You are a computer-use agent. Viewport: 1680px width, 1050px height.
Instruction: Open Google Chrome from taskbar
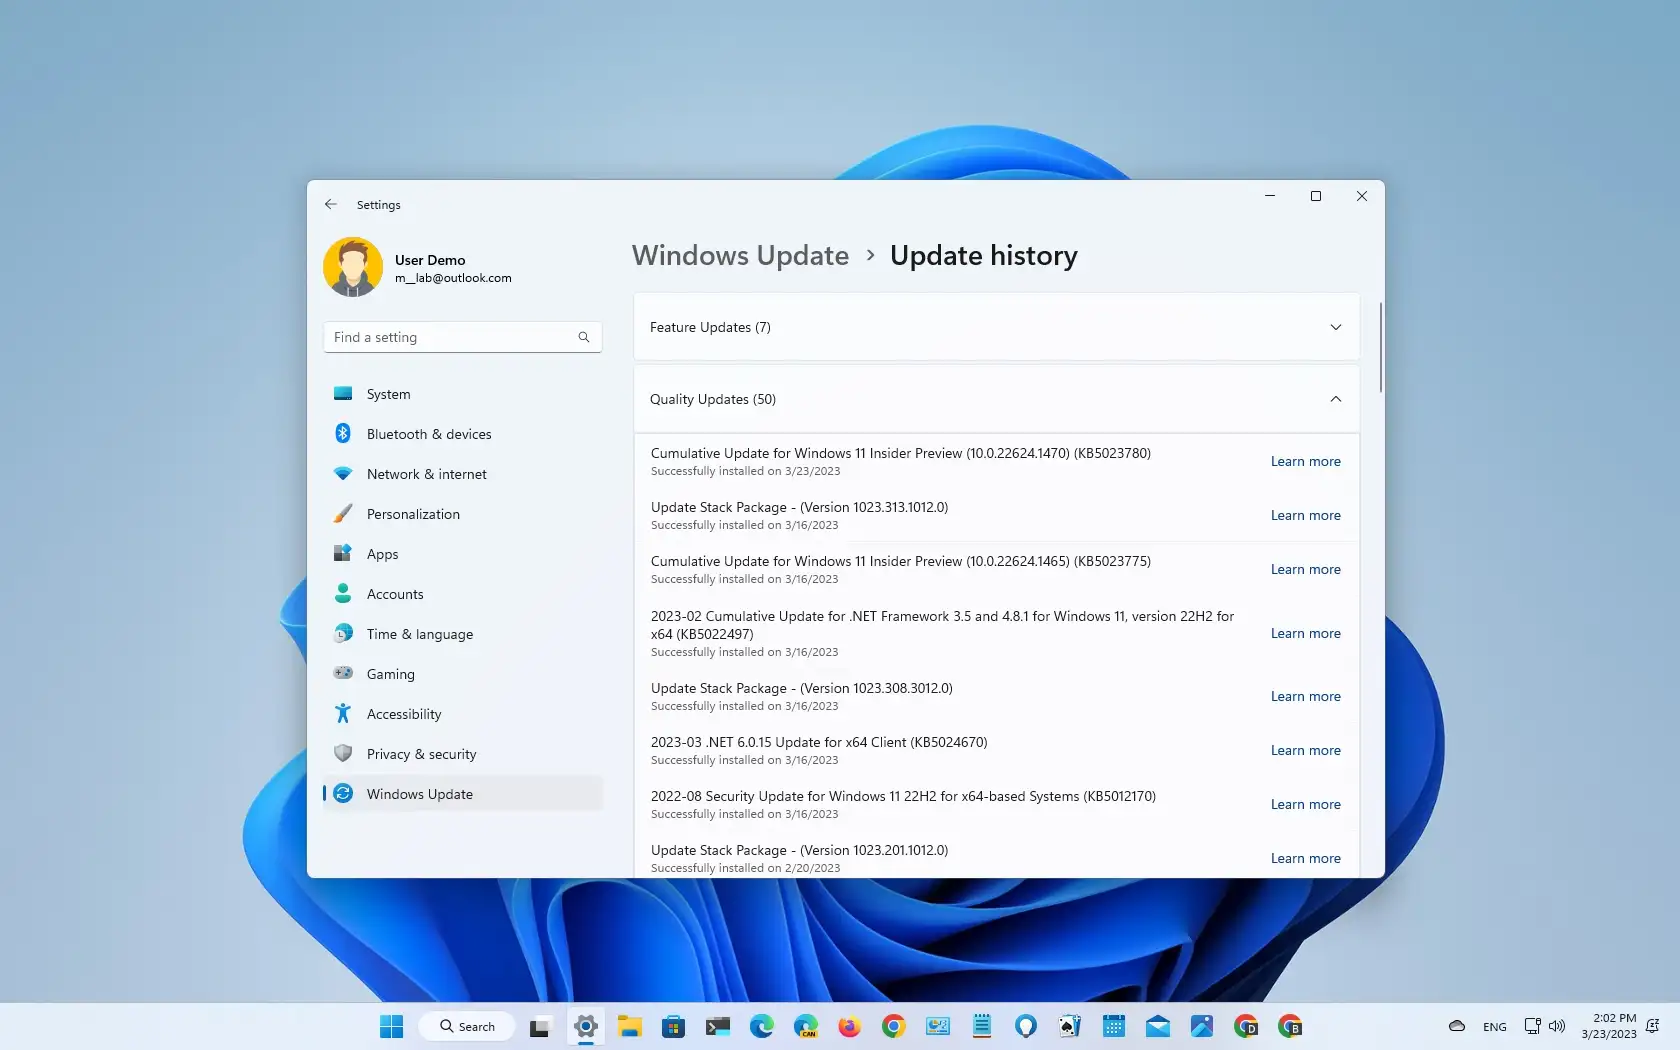(894, 1026)
